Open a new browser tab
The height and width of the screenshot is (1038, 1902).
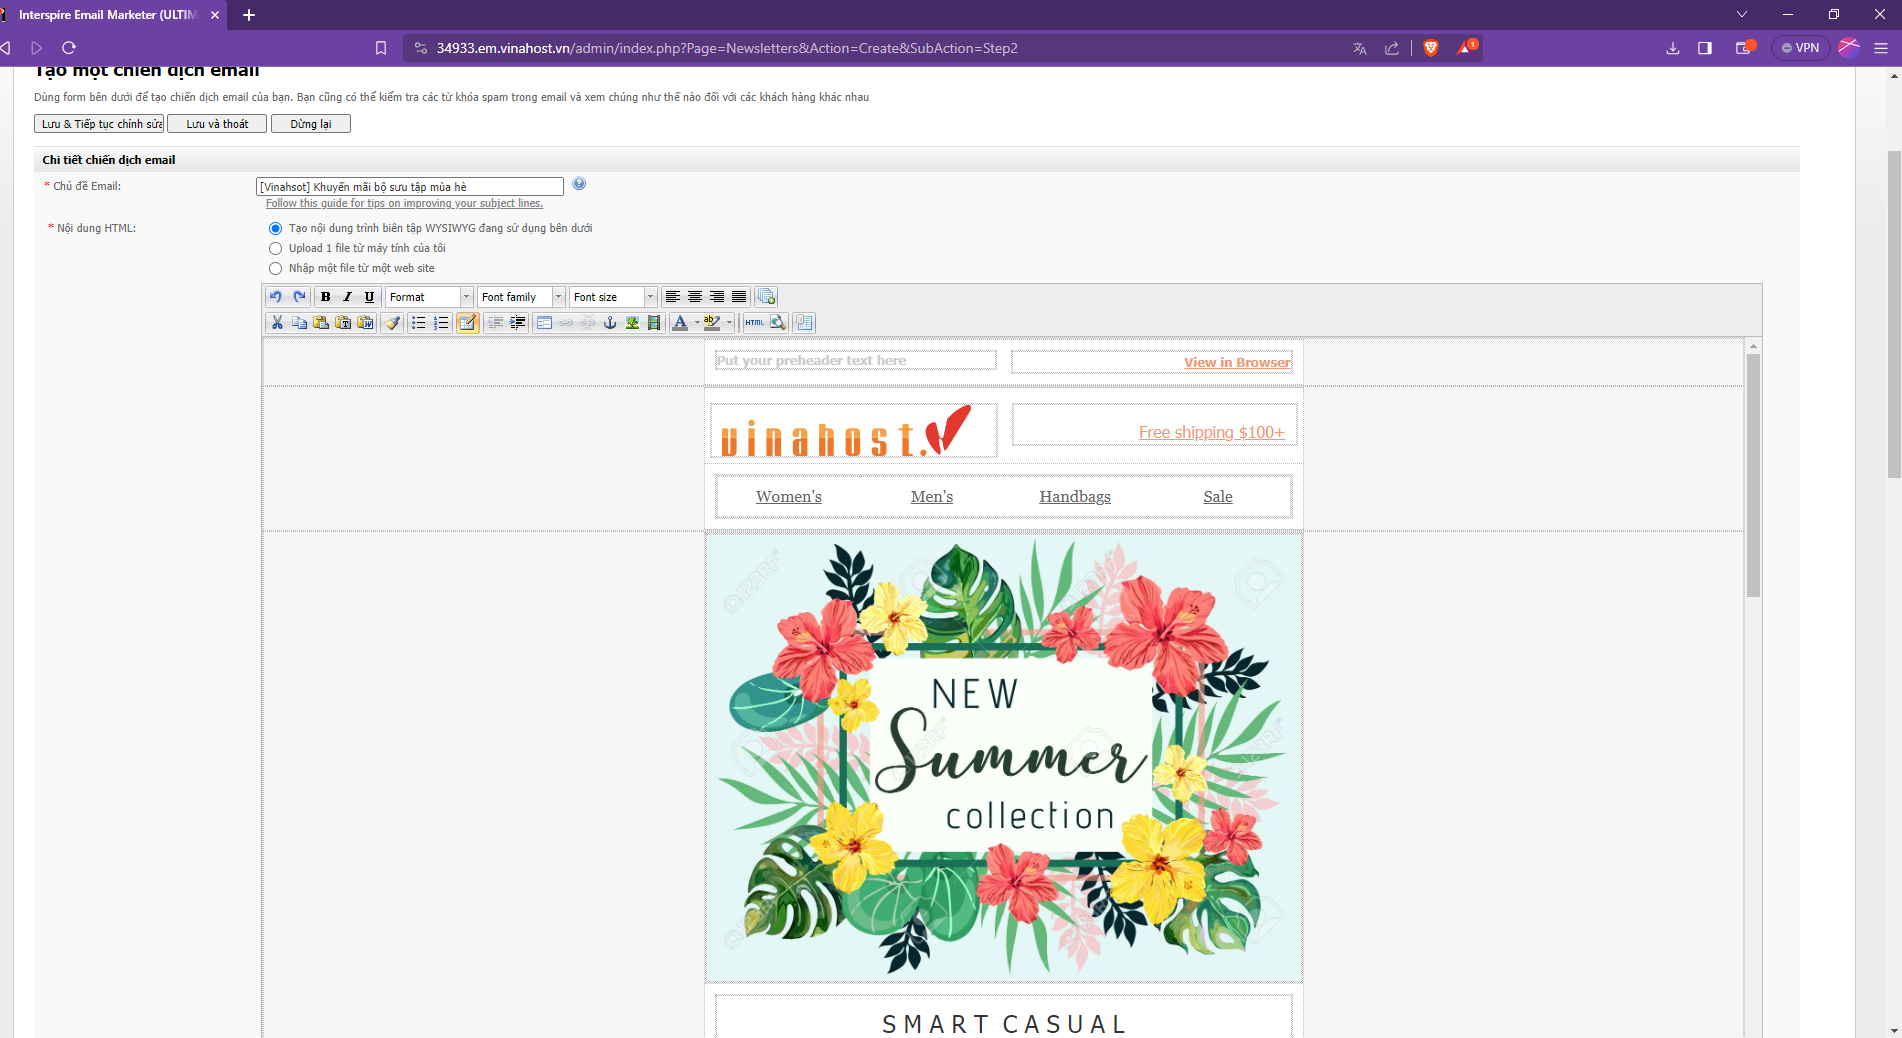[249, 15]
